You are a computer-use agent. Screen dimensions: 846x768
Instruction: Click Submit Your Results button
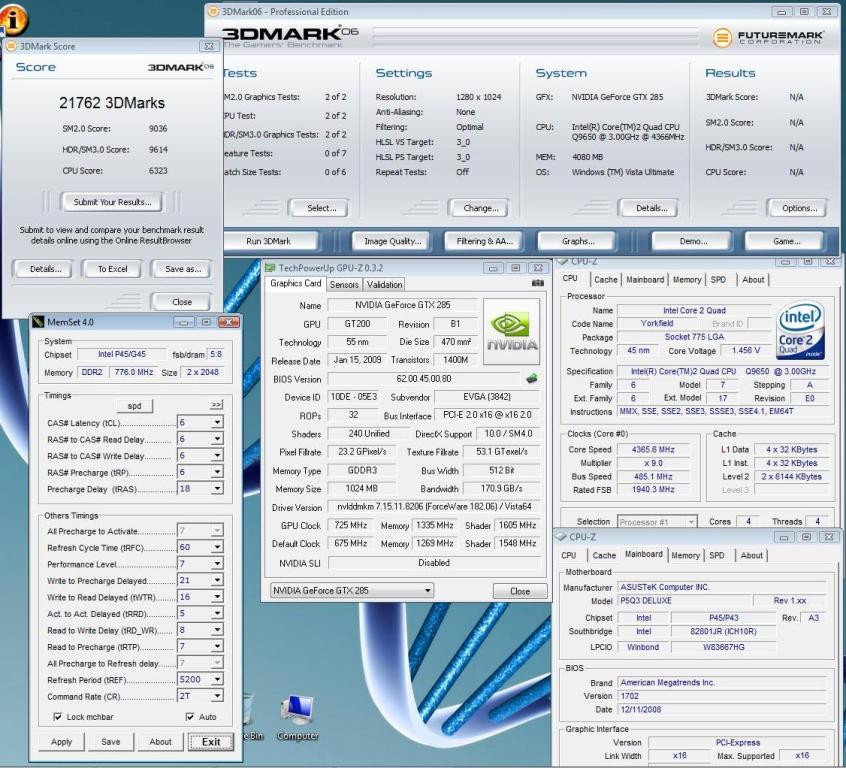[x=112, y=202]
